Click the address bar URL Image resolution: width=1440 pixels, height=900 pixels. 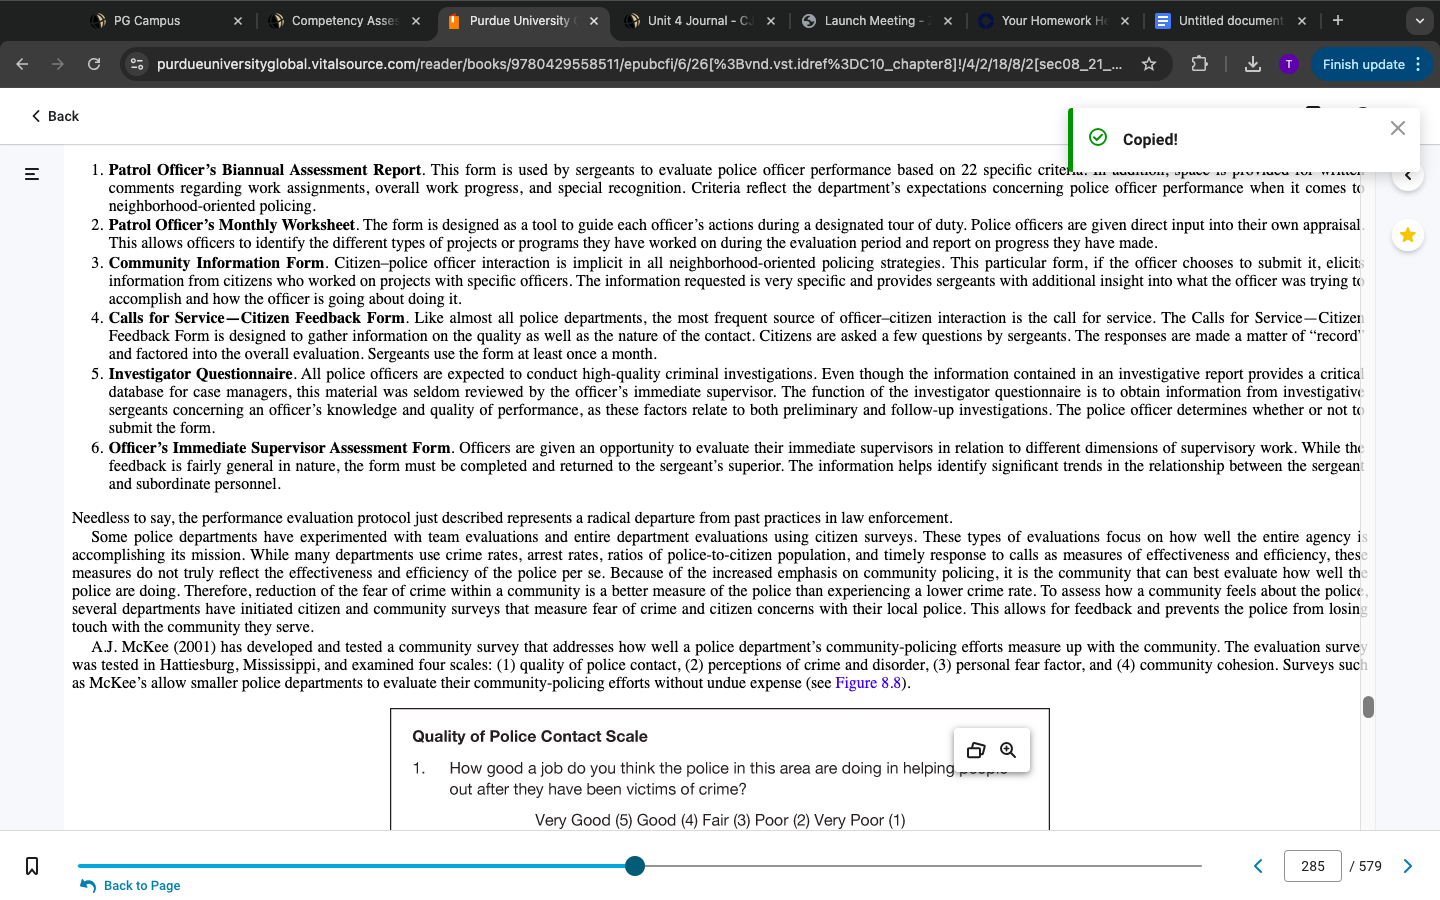point(639,64)
